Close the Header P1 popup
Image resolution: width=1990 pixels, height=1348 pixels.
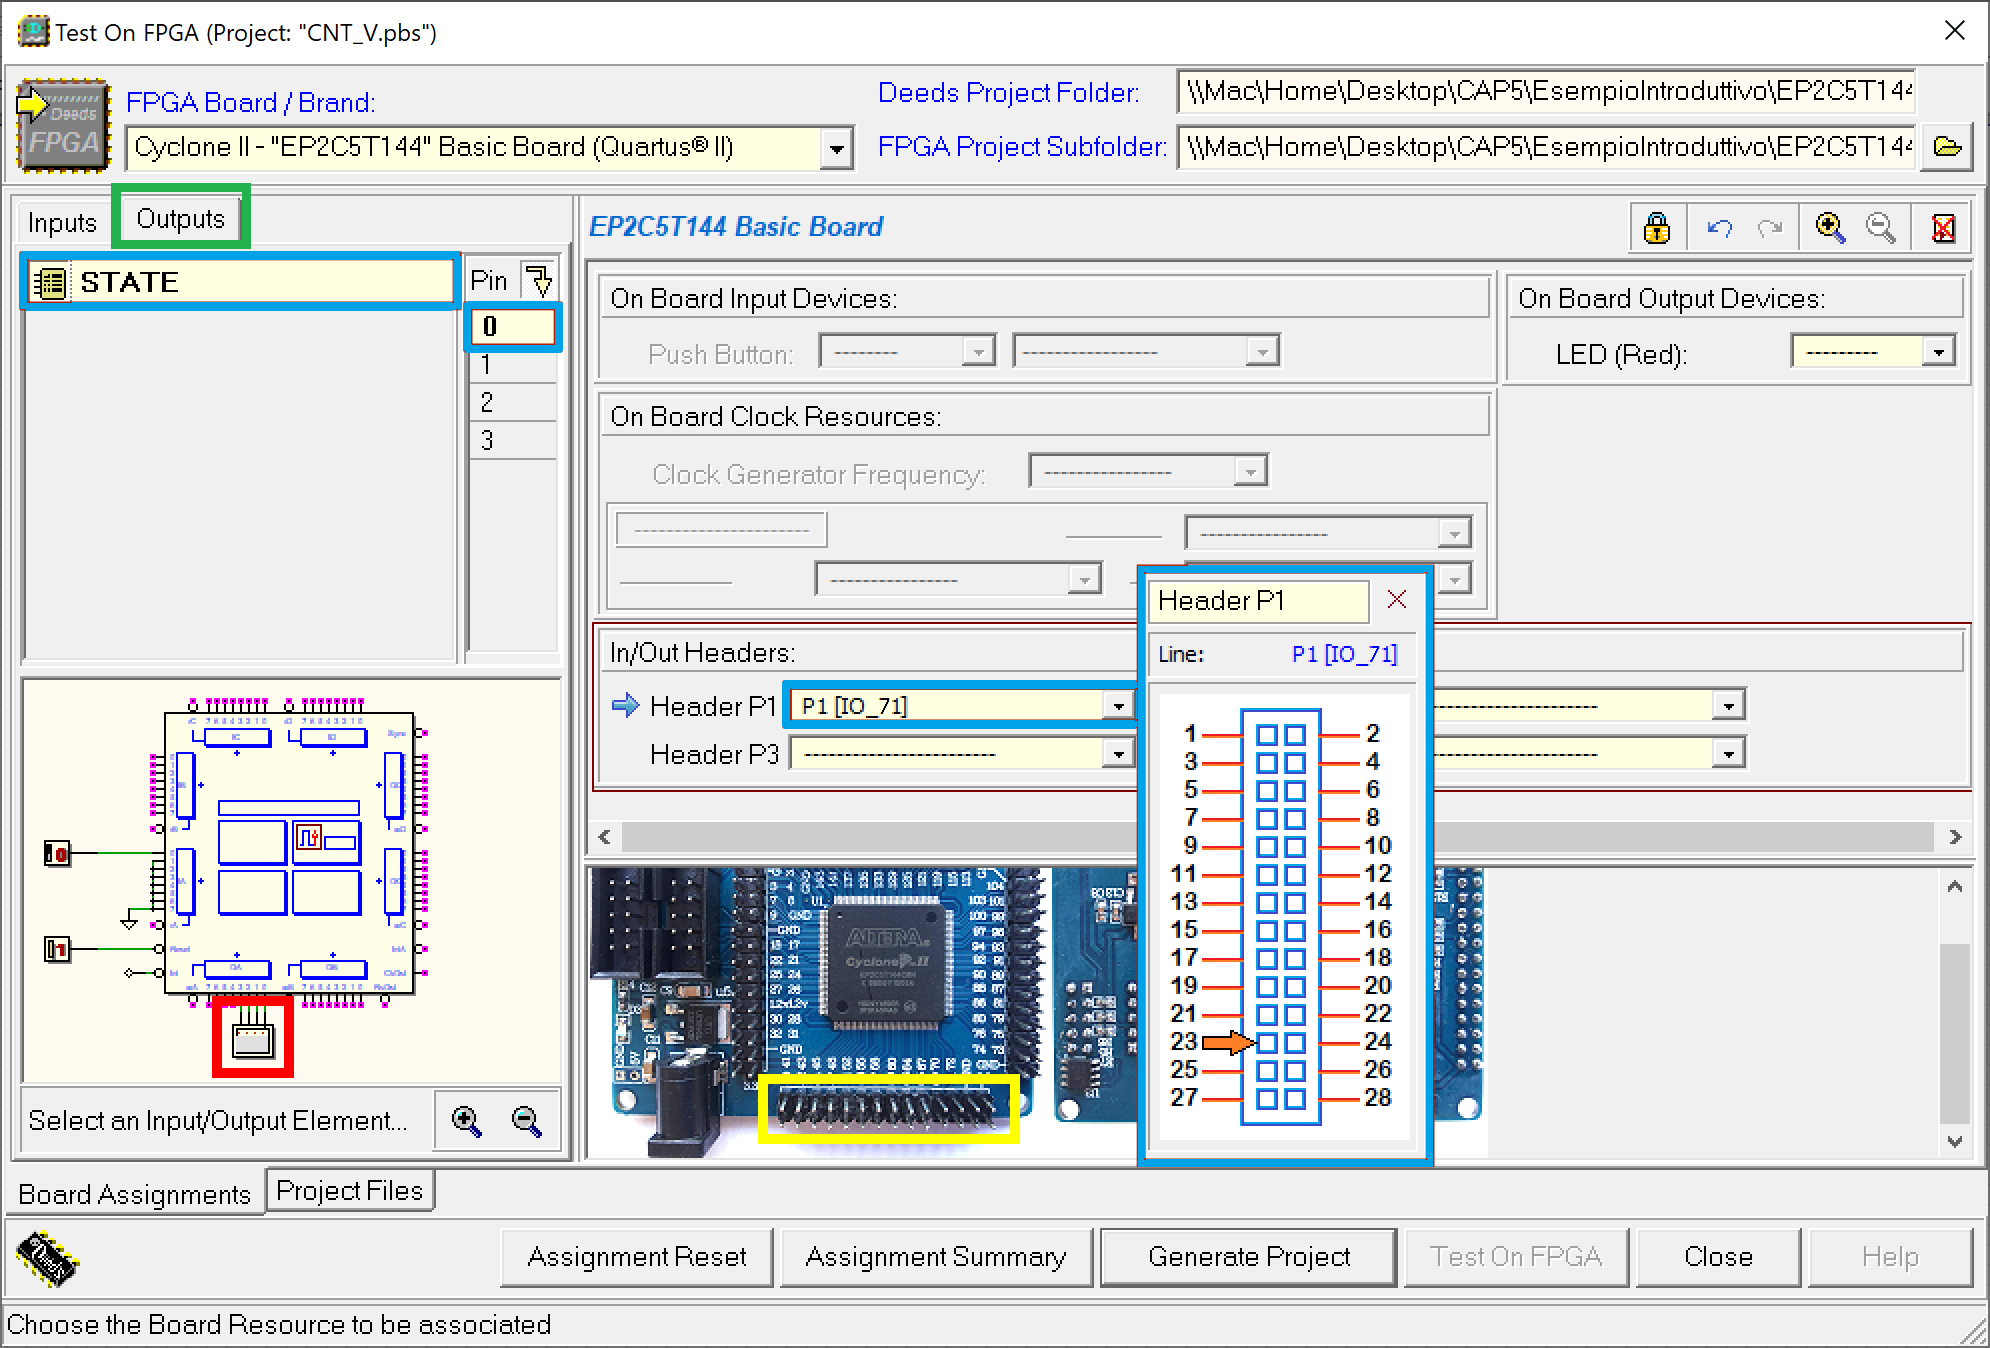[1397, 599]
